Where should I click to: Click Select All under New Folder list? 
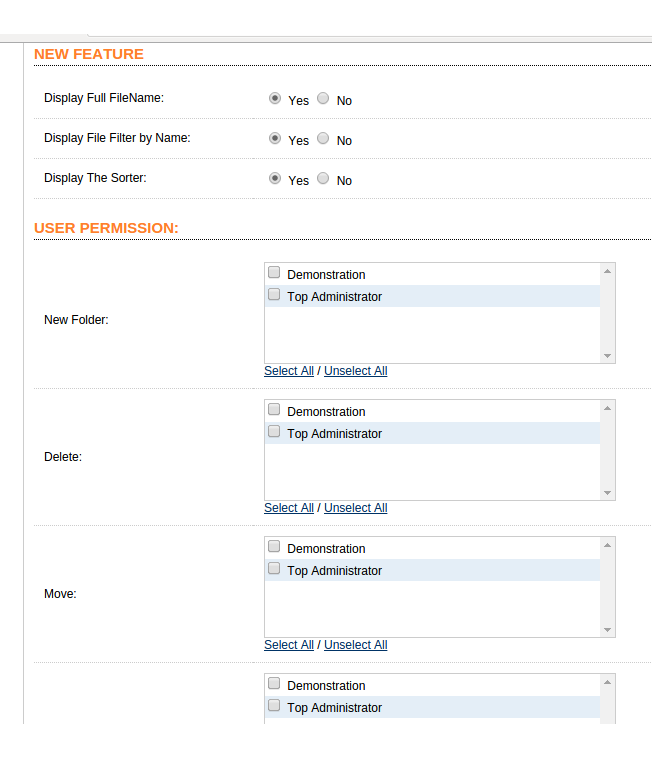pyautogui.click(x=289, y=371)
